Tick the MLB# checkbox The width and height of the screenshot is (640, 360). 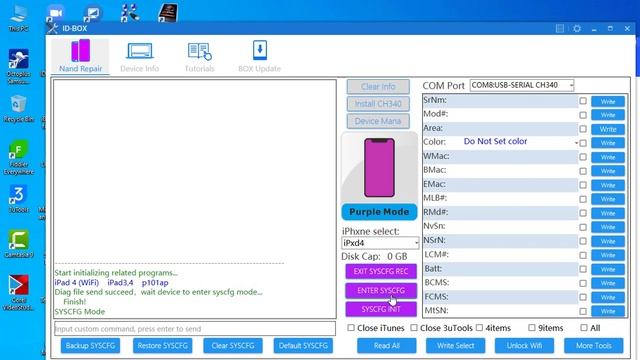click(x=583, y=199)
